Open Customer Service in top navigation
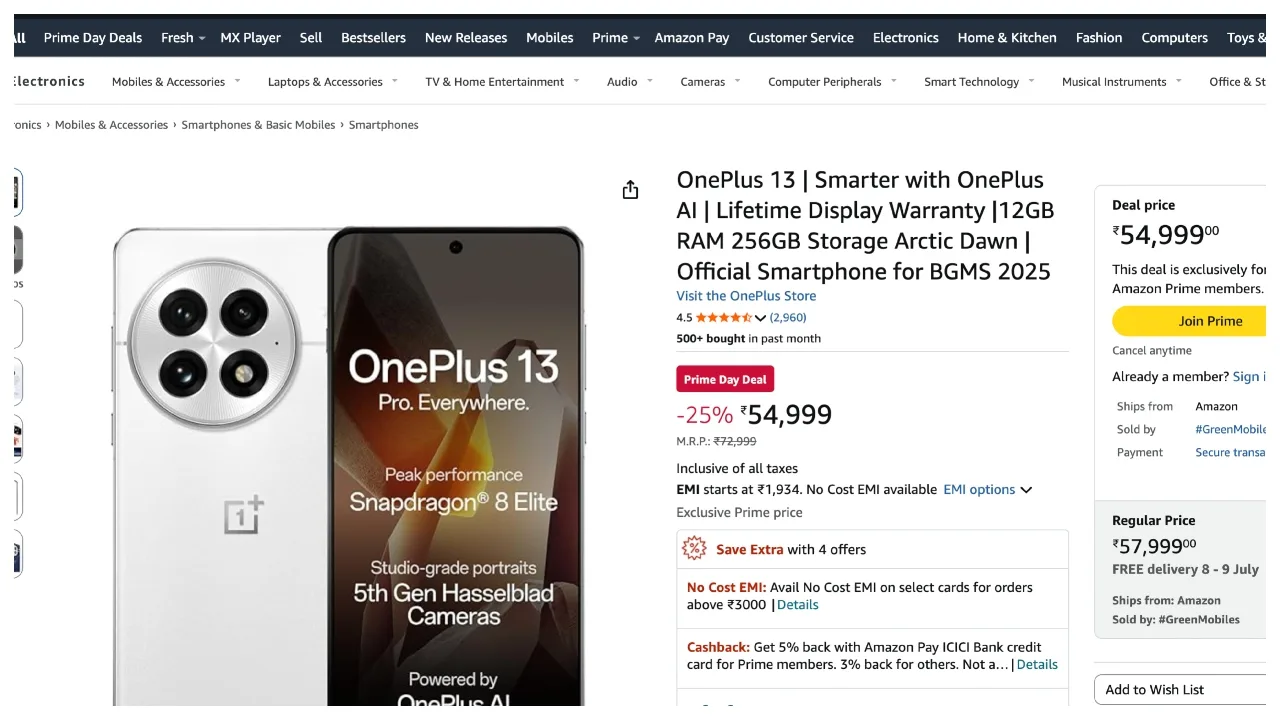This screenshot has width=1280, height=720. (x=801, y=38)
